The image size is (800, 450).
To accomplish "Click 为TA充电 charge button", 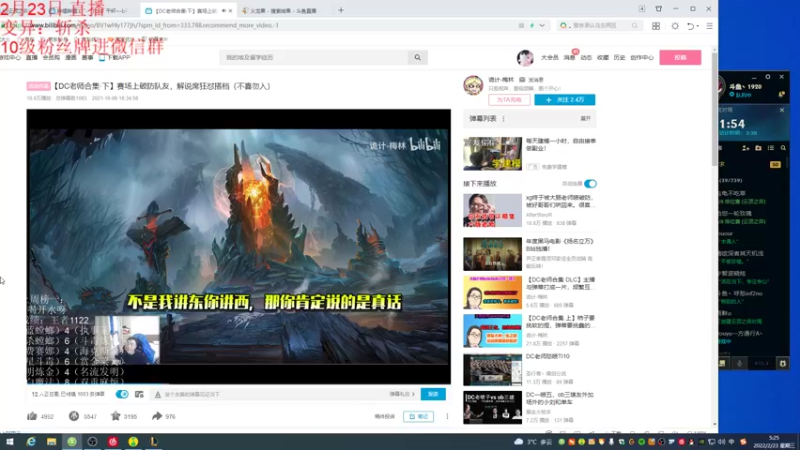I will pyautogui.click(x=509, y=100).
